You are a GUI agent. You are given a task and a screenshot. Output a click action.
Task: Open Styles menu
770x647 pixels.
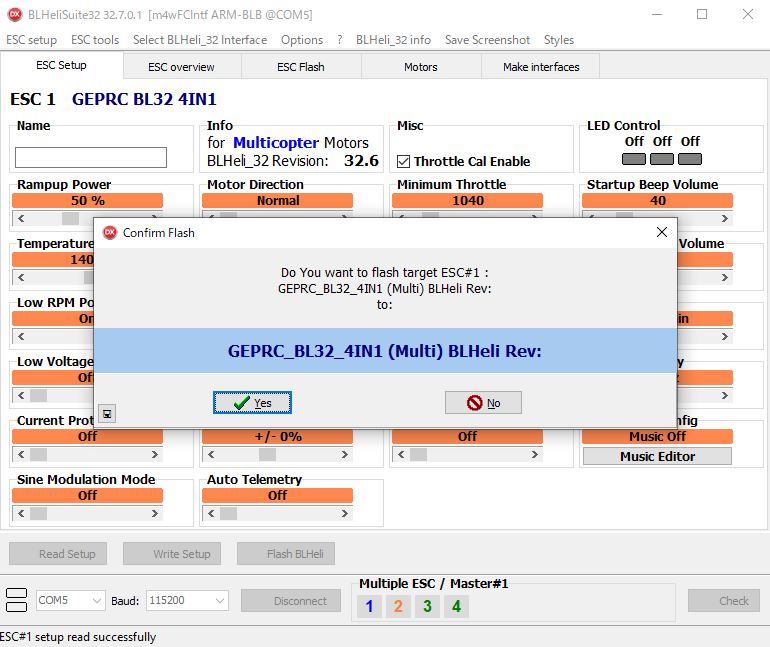559,40
